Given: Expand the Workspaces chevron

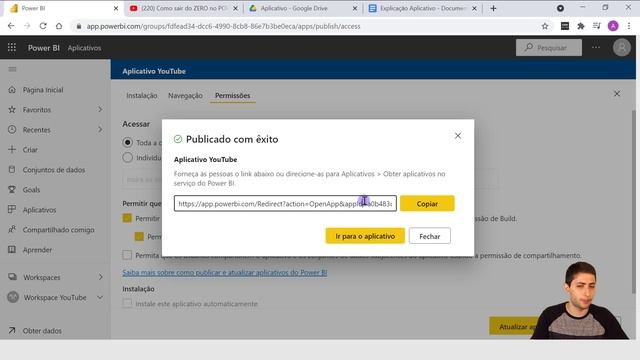Looking at the screenshot, I should [x=100, y=277].
